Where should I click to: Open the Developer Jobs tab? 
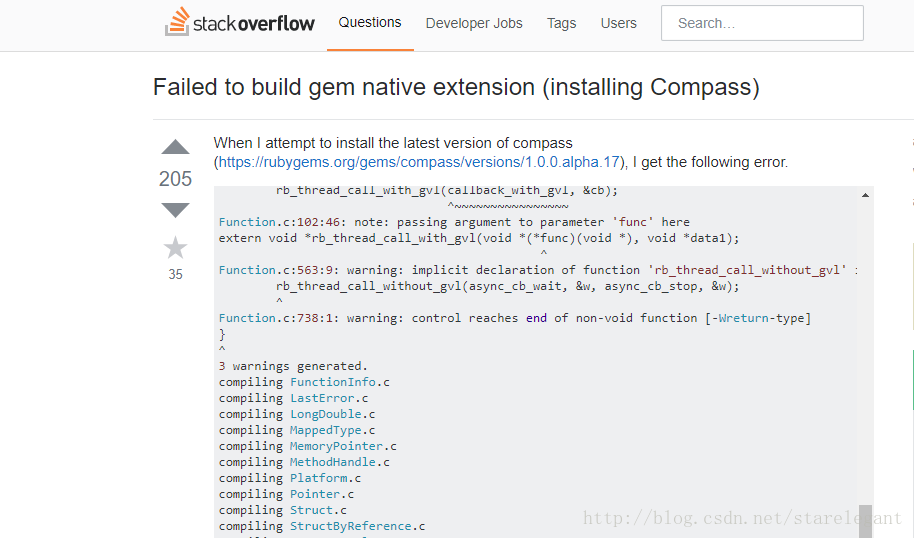(474, 23)
